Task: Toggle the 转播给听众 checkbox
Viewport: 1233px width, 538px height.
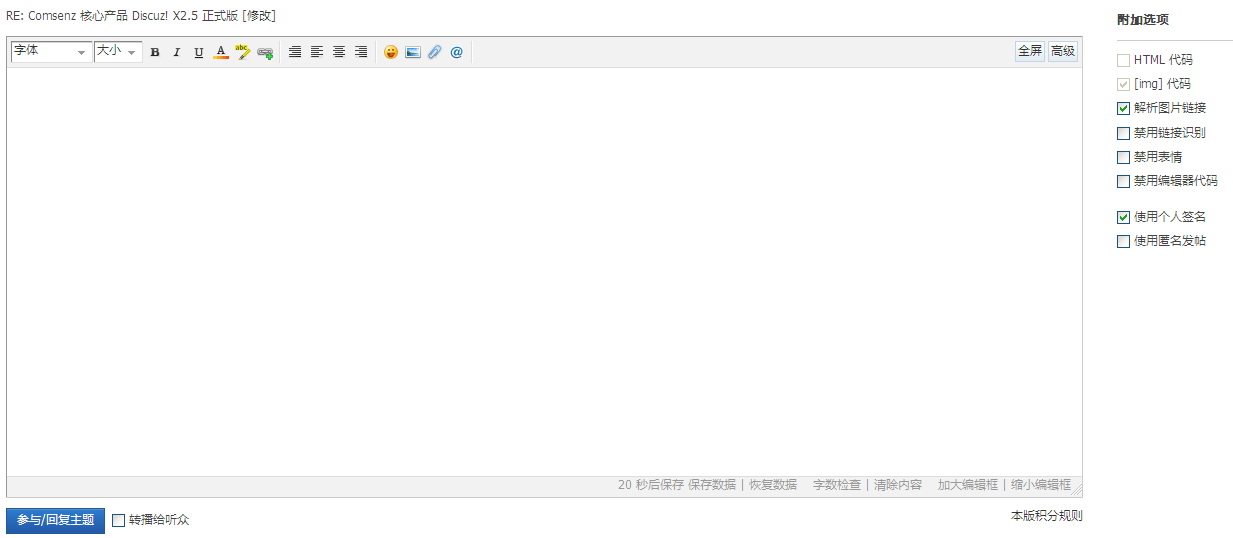Action: click(119, 520)
